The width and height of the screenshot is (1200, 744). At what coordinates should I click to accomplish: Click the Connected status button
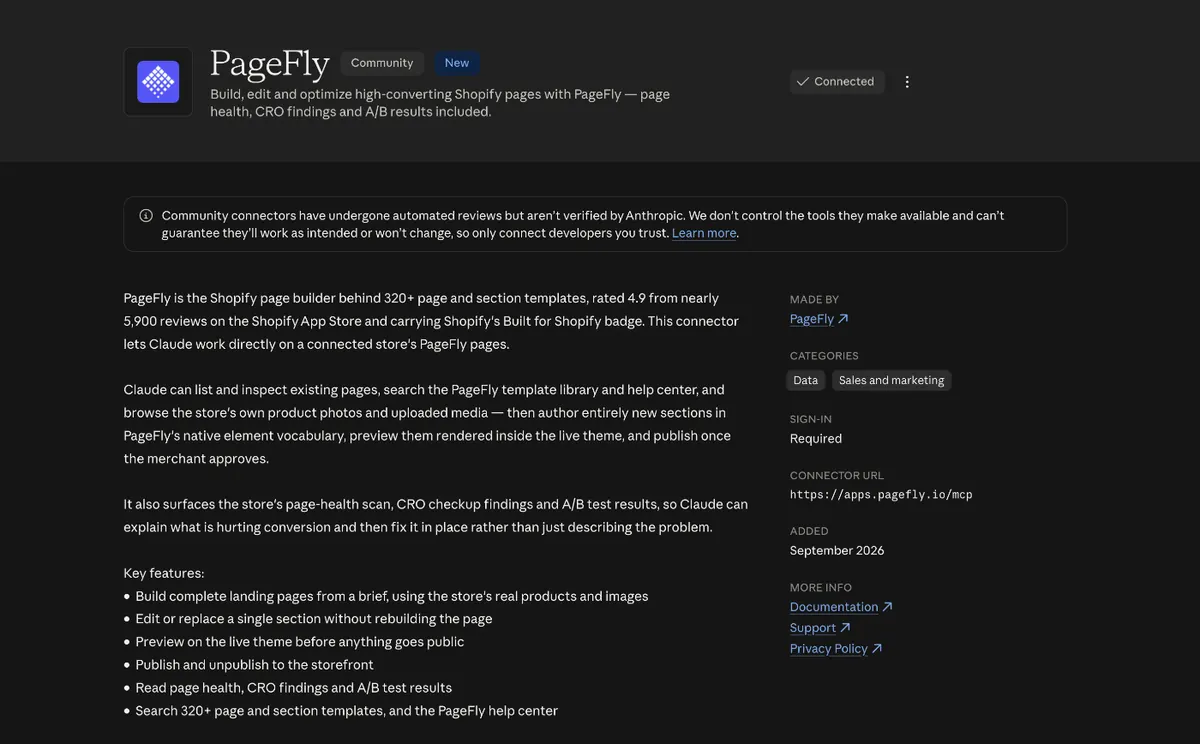(x=835, y=82)
